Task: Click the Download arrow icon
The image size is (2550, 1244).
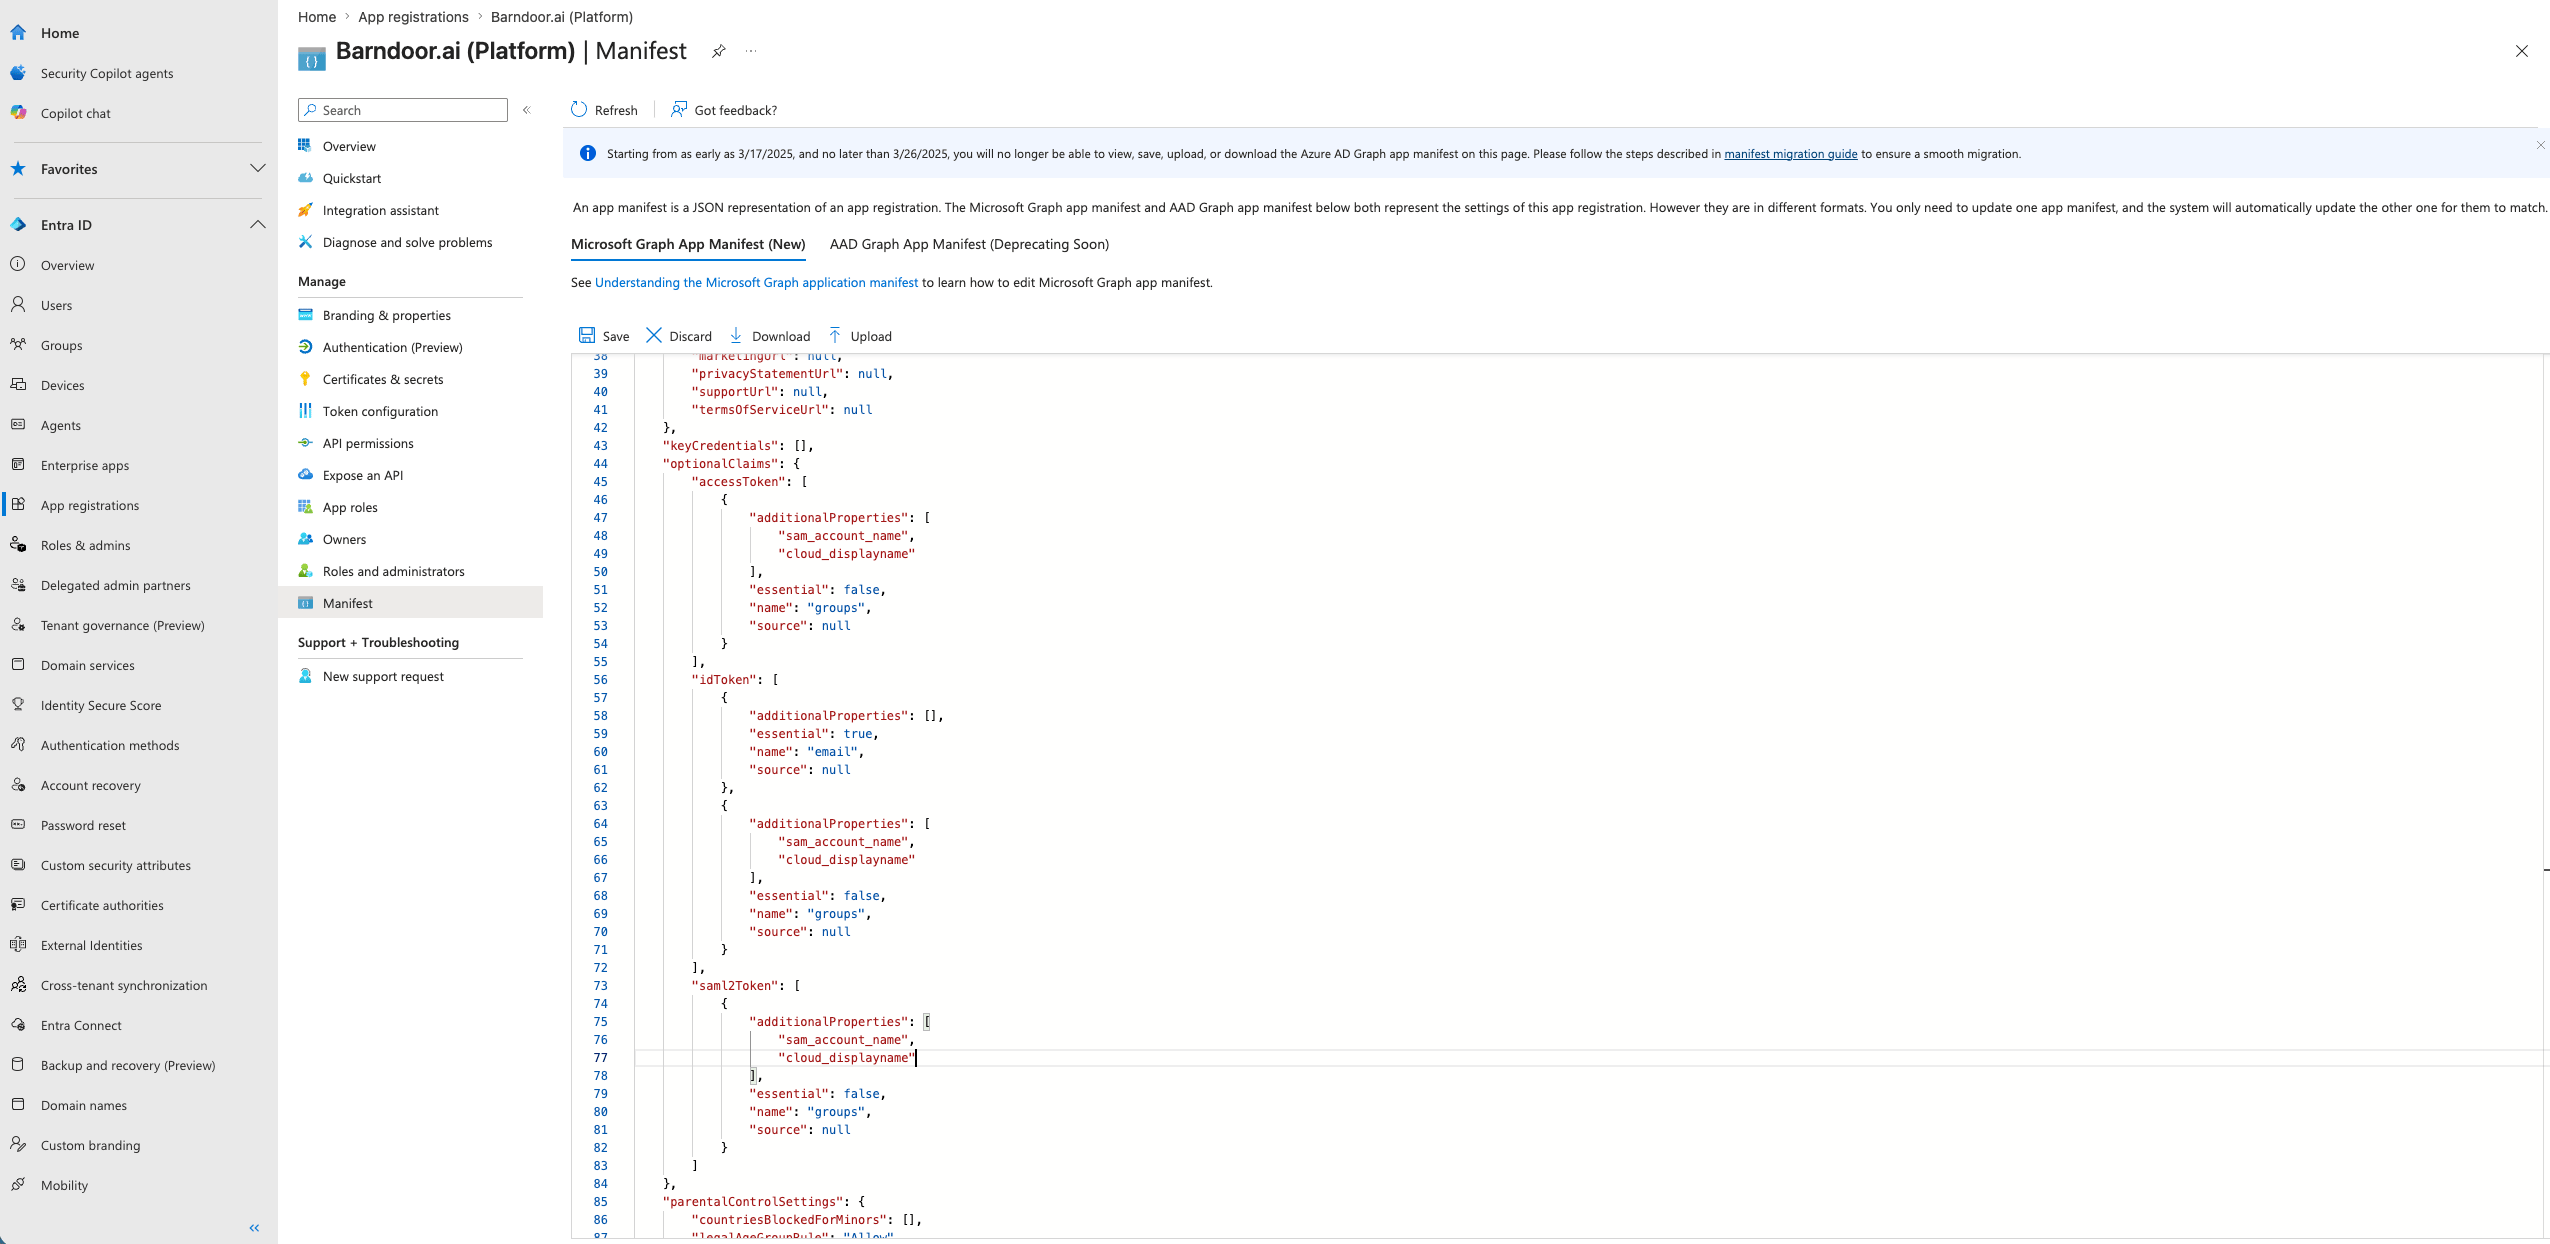Action: pos(736,335)
